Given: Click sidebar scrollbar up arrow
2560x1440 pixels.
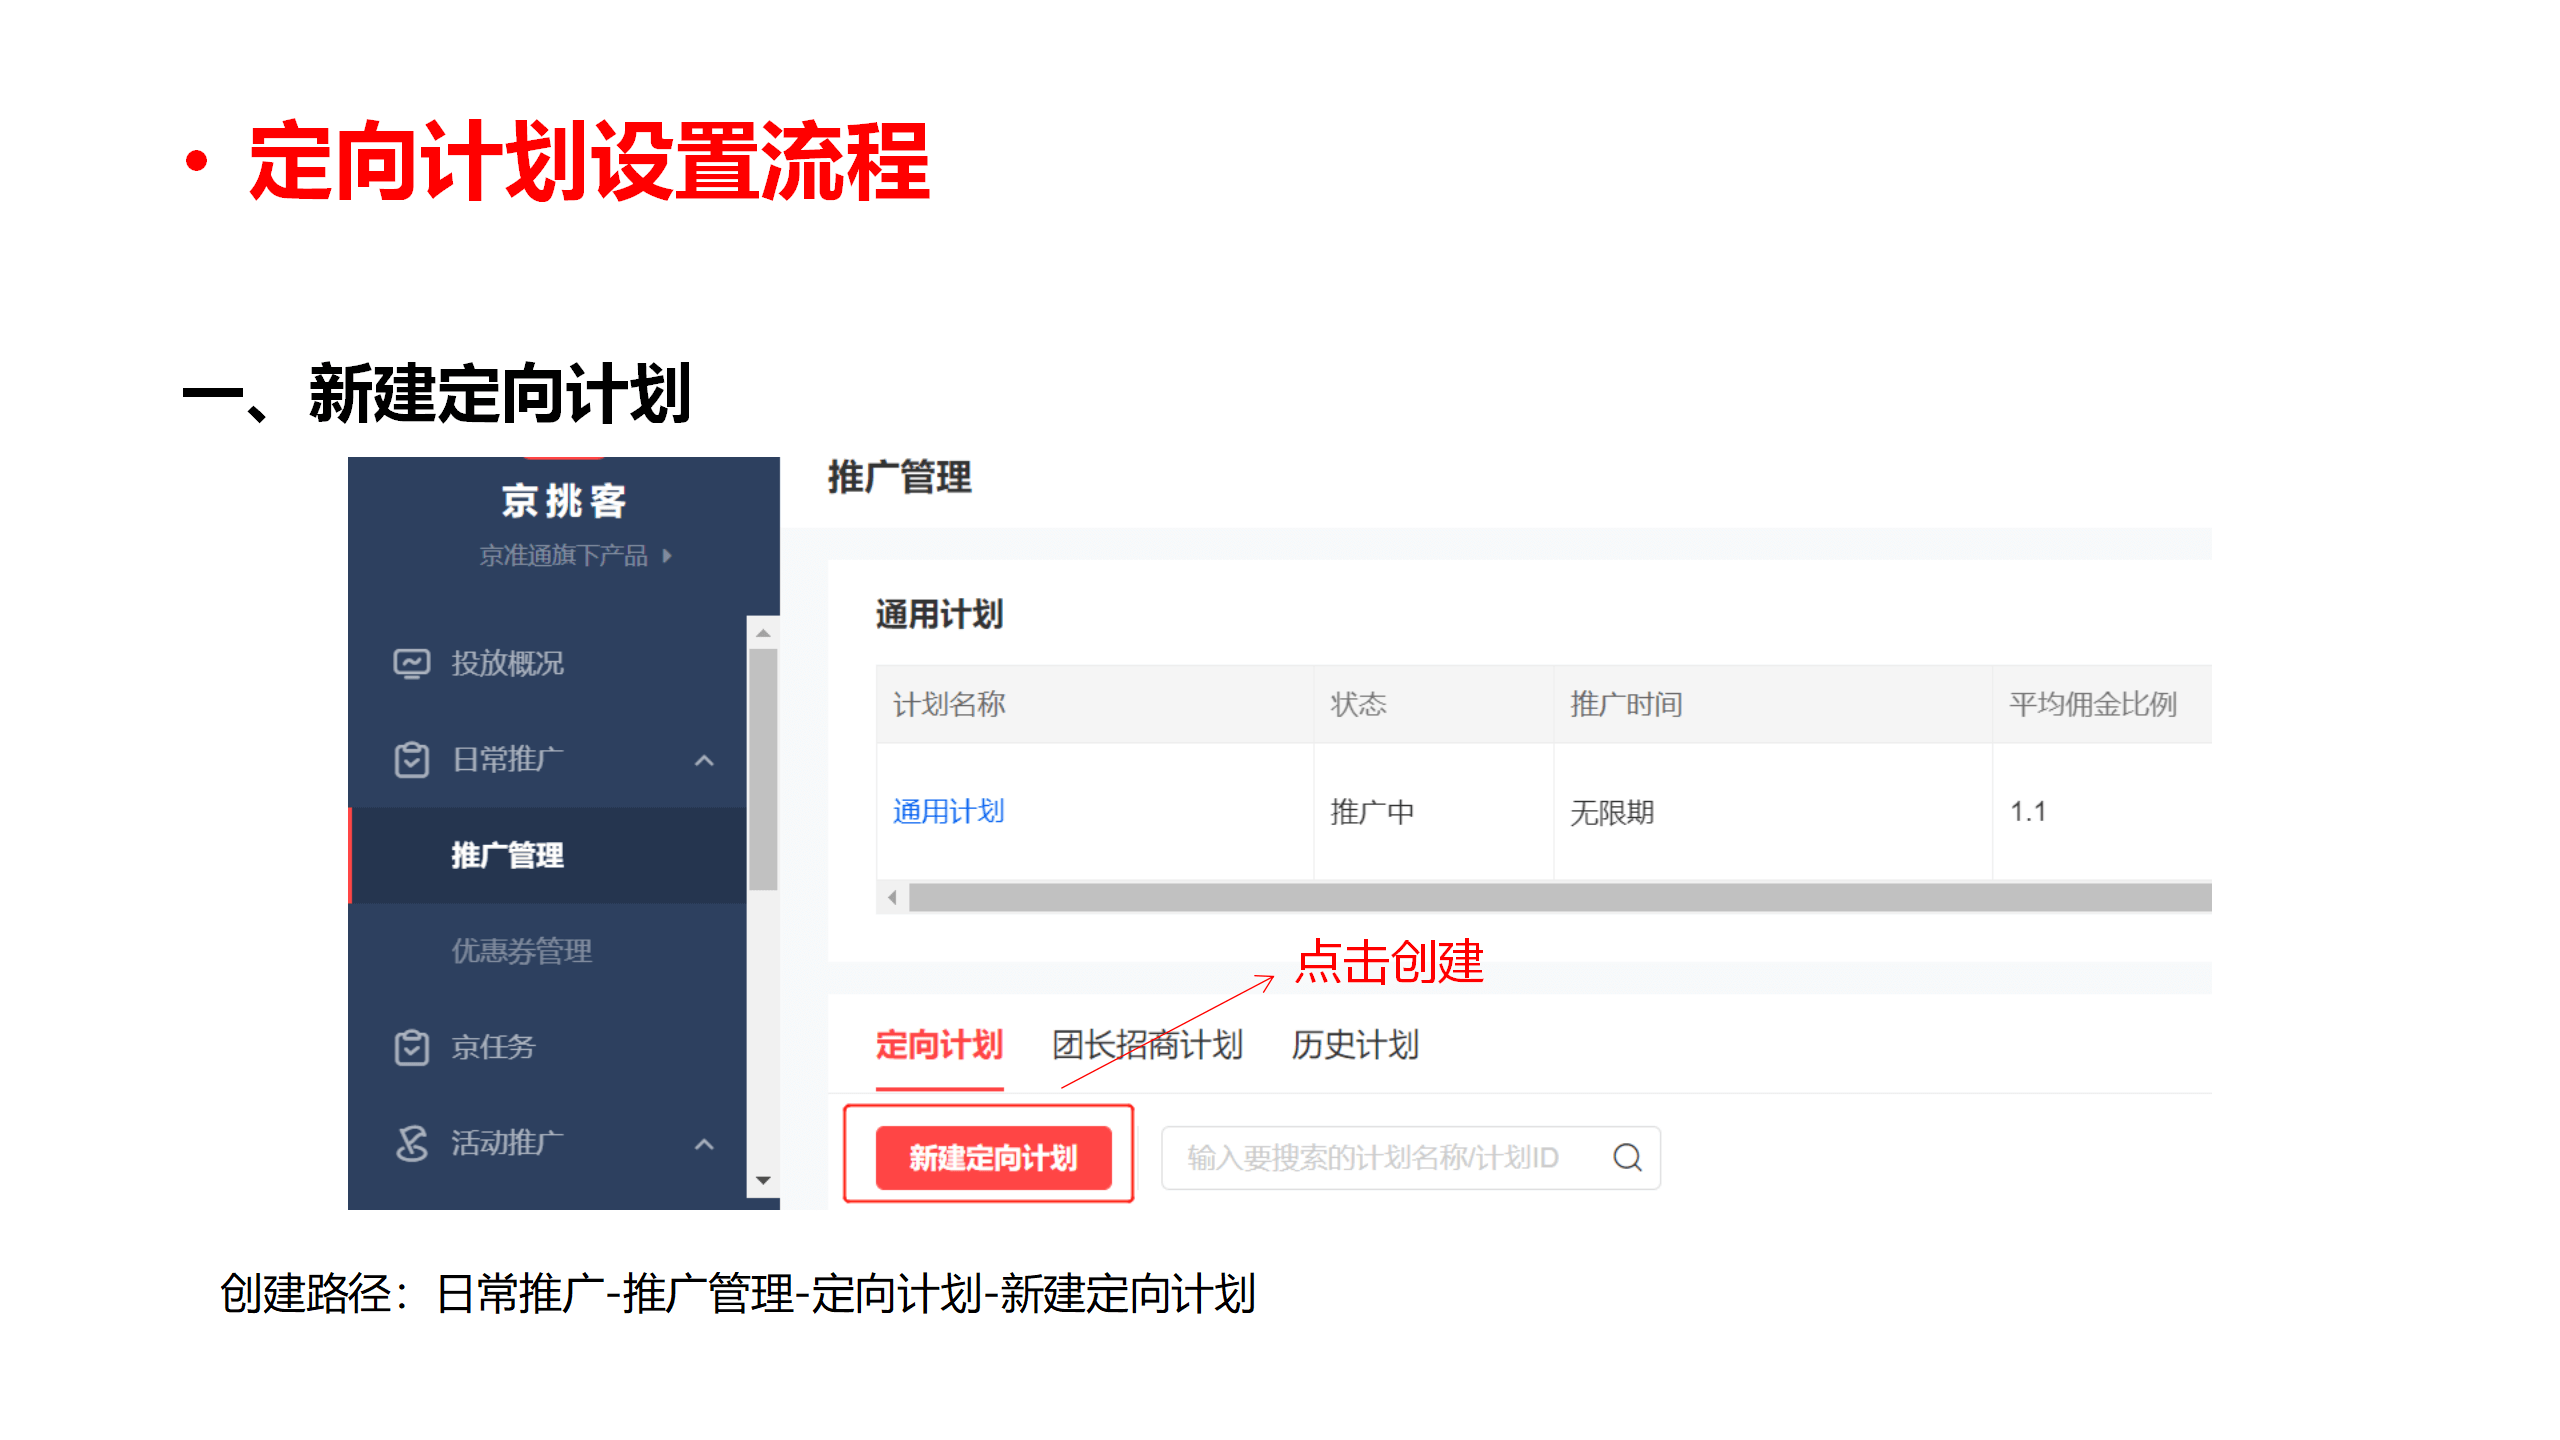Looking at the screenshot, I should 763,633.
